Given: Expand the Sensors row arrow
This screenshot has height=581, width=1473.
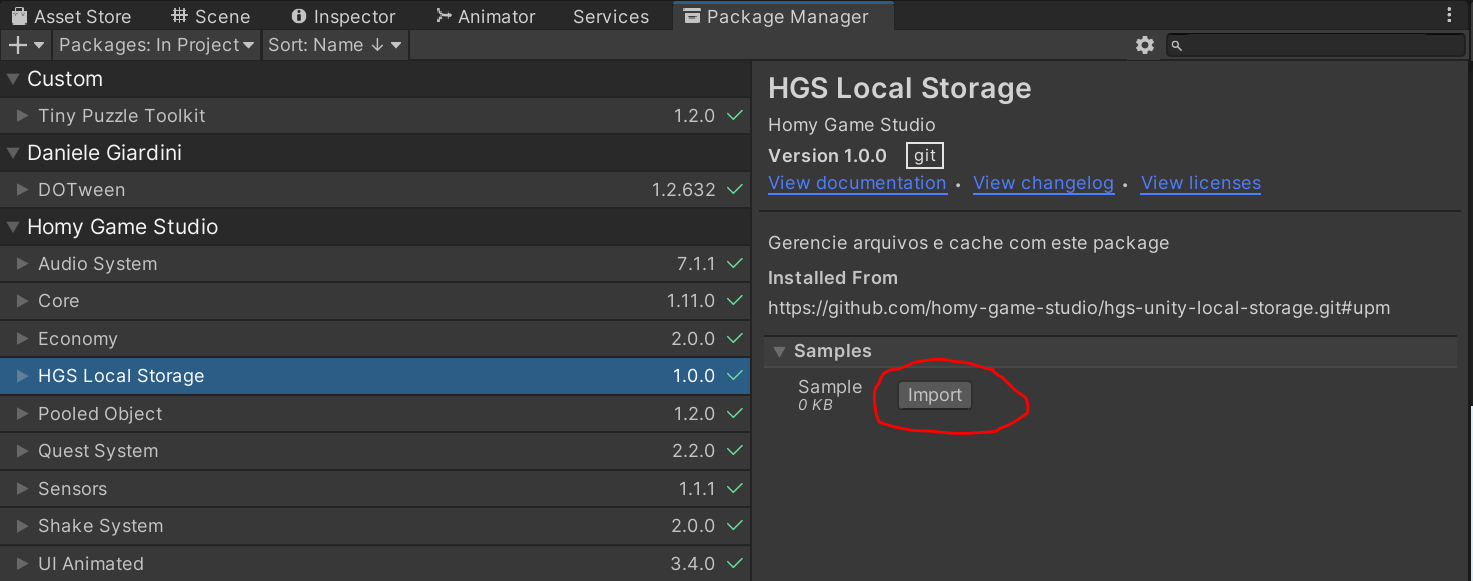Looking at the screenshot, I should point(23,489).
